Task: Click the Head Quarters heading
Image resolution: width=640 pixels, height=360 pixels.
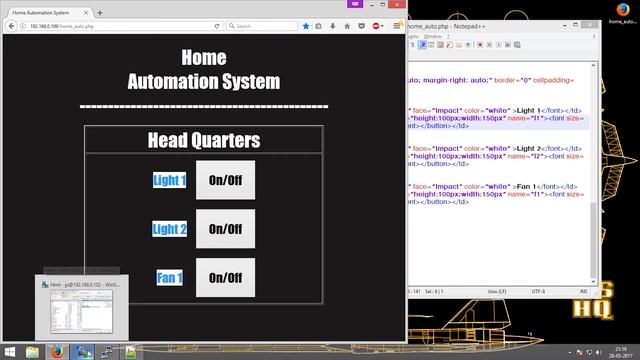Action: (x=204, y=140)
